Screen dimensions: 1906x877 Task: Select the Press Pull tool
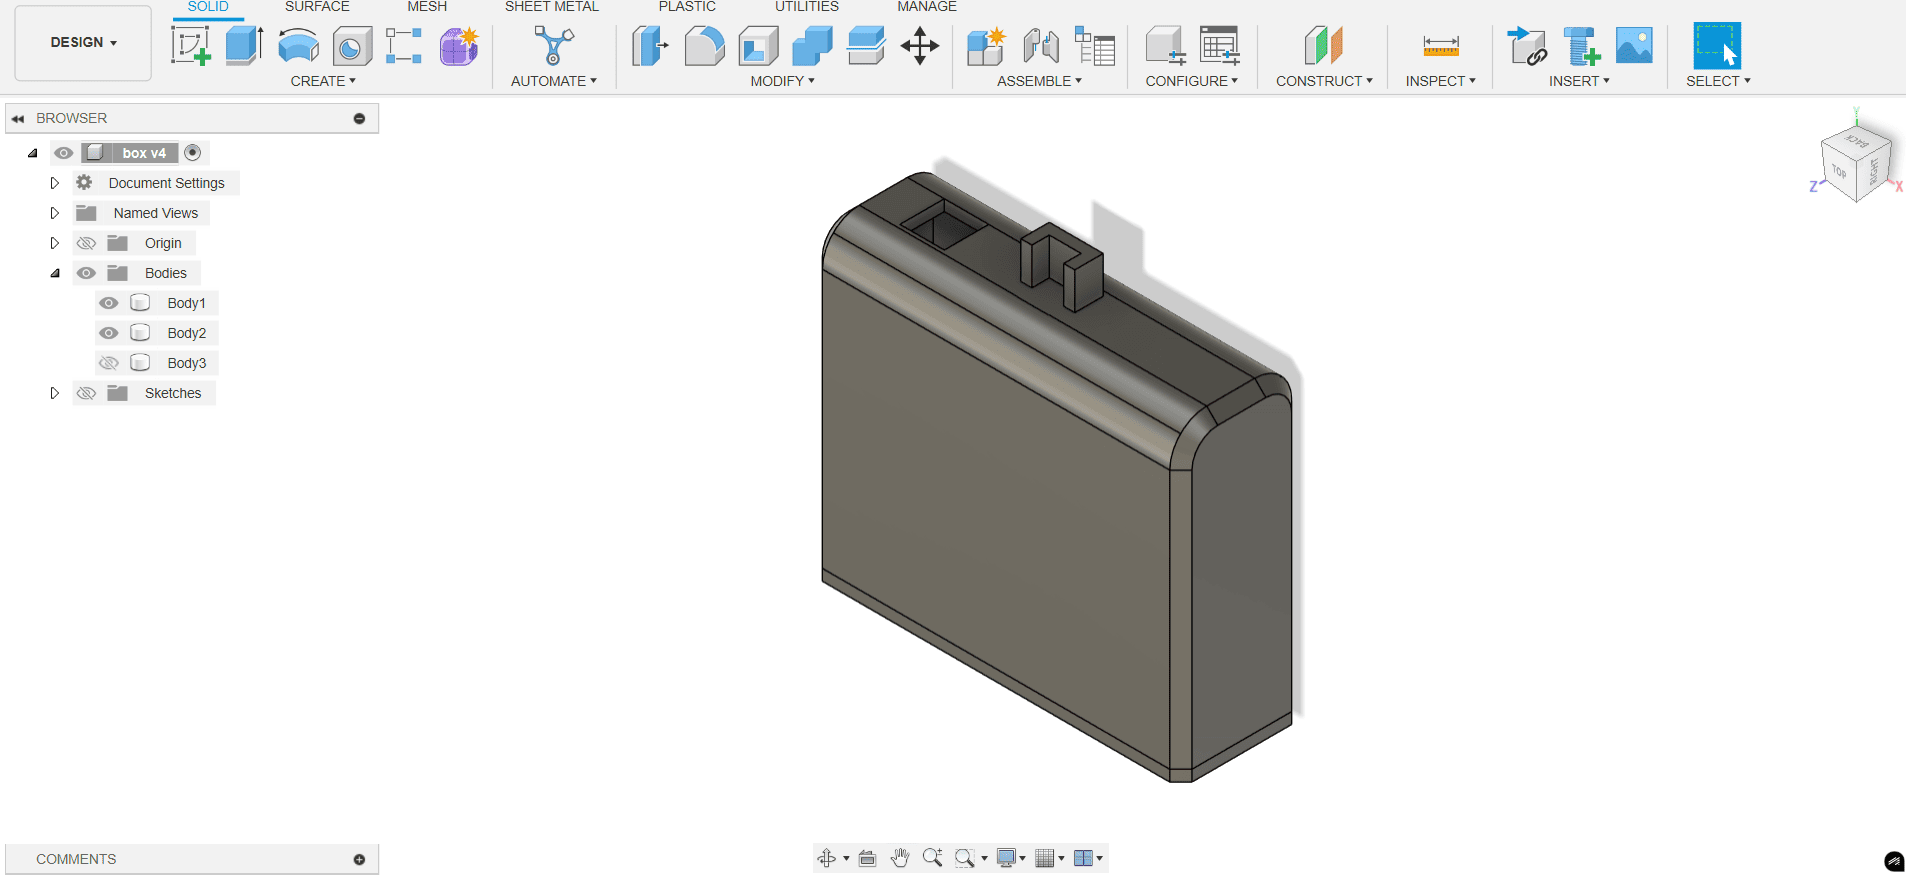(650, 46)
